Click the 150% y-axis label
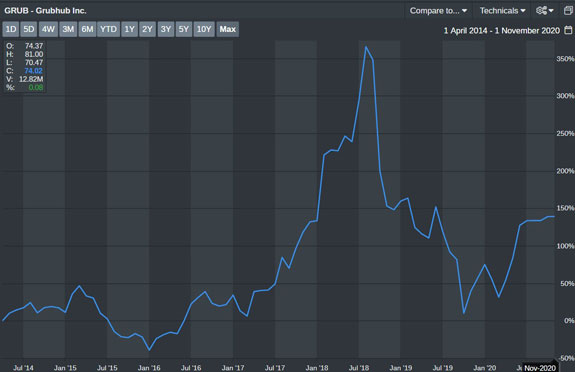The width and height of the screenshot is (575, 372). tap(565, 208)
